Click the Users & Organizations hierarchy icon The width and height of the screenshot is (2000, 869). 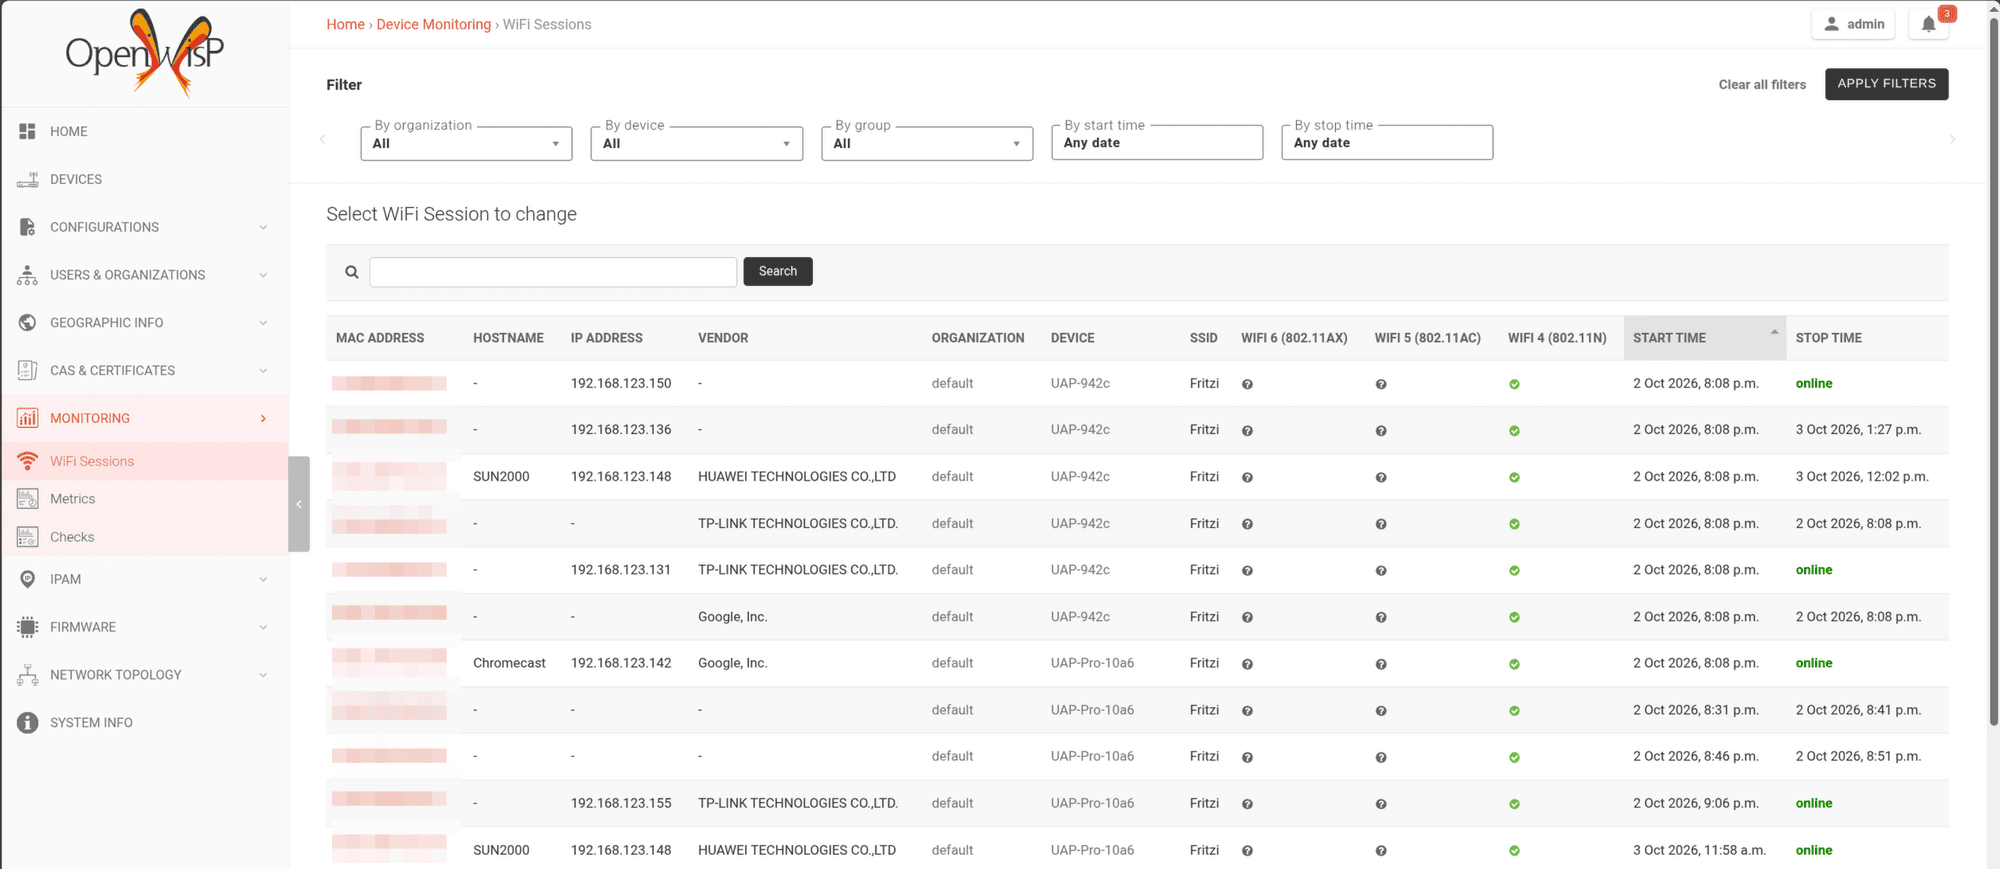click(x=27, y=275)
